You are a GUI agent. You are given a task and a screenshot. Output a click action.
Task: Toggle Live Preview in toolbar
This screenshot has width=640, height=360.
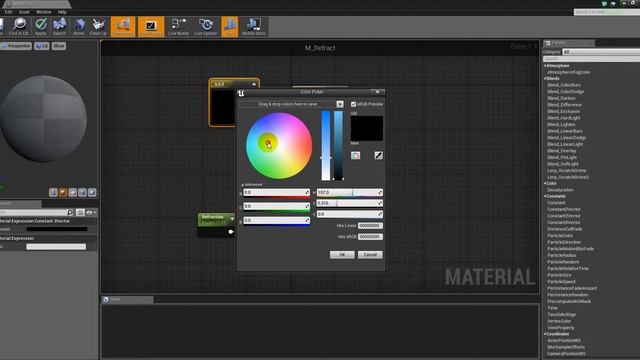[151, 27]
